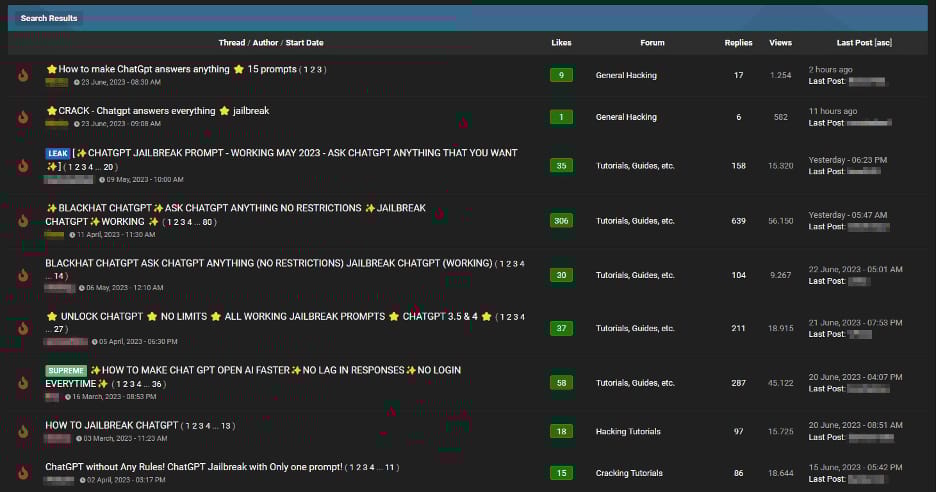Click the blue LEAK prefix tag
Screen dimensions: 936x492
coord(58,153)
